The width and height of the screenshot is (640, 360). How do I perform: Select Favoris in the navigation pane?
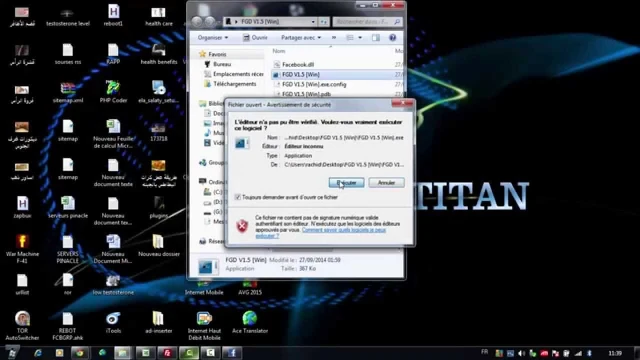(217, 54)
